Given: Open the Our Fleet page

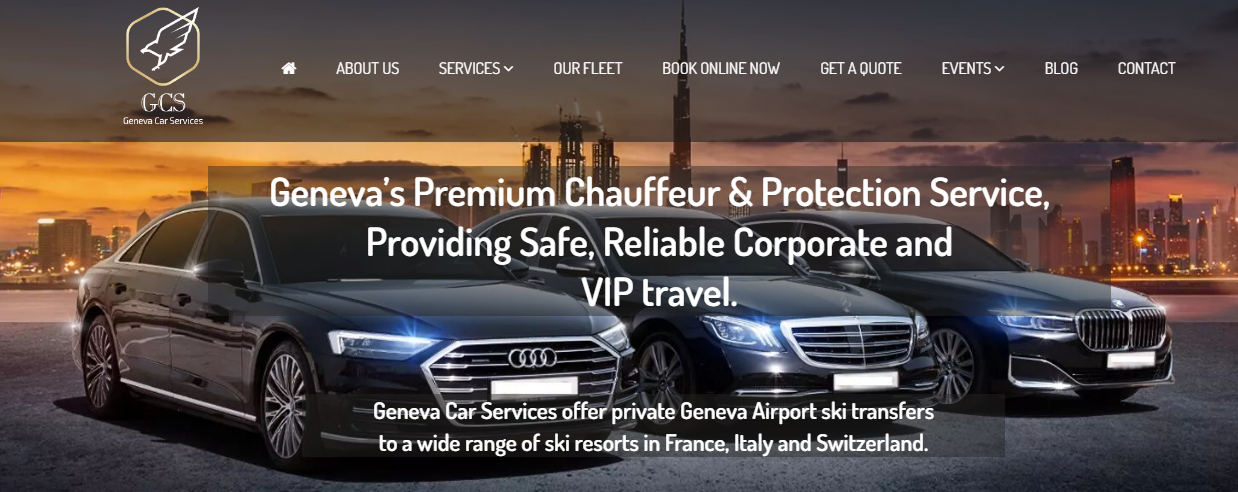Looking at the screenshot, I should click(x=588, y=68).
